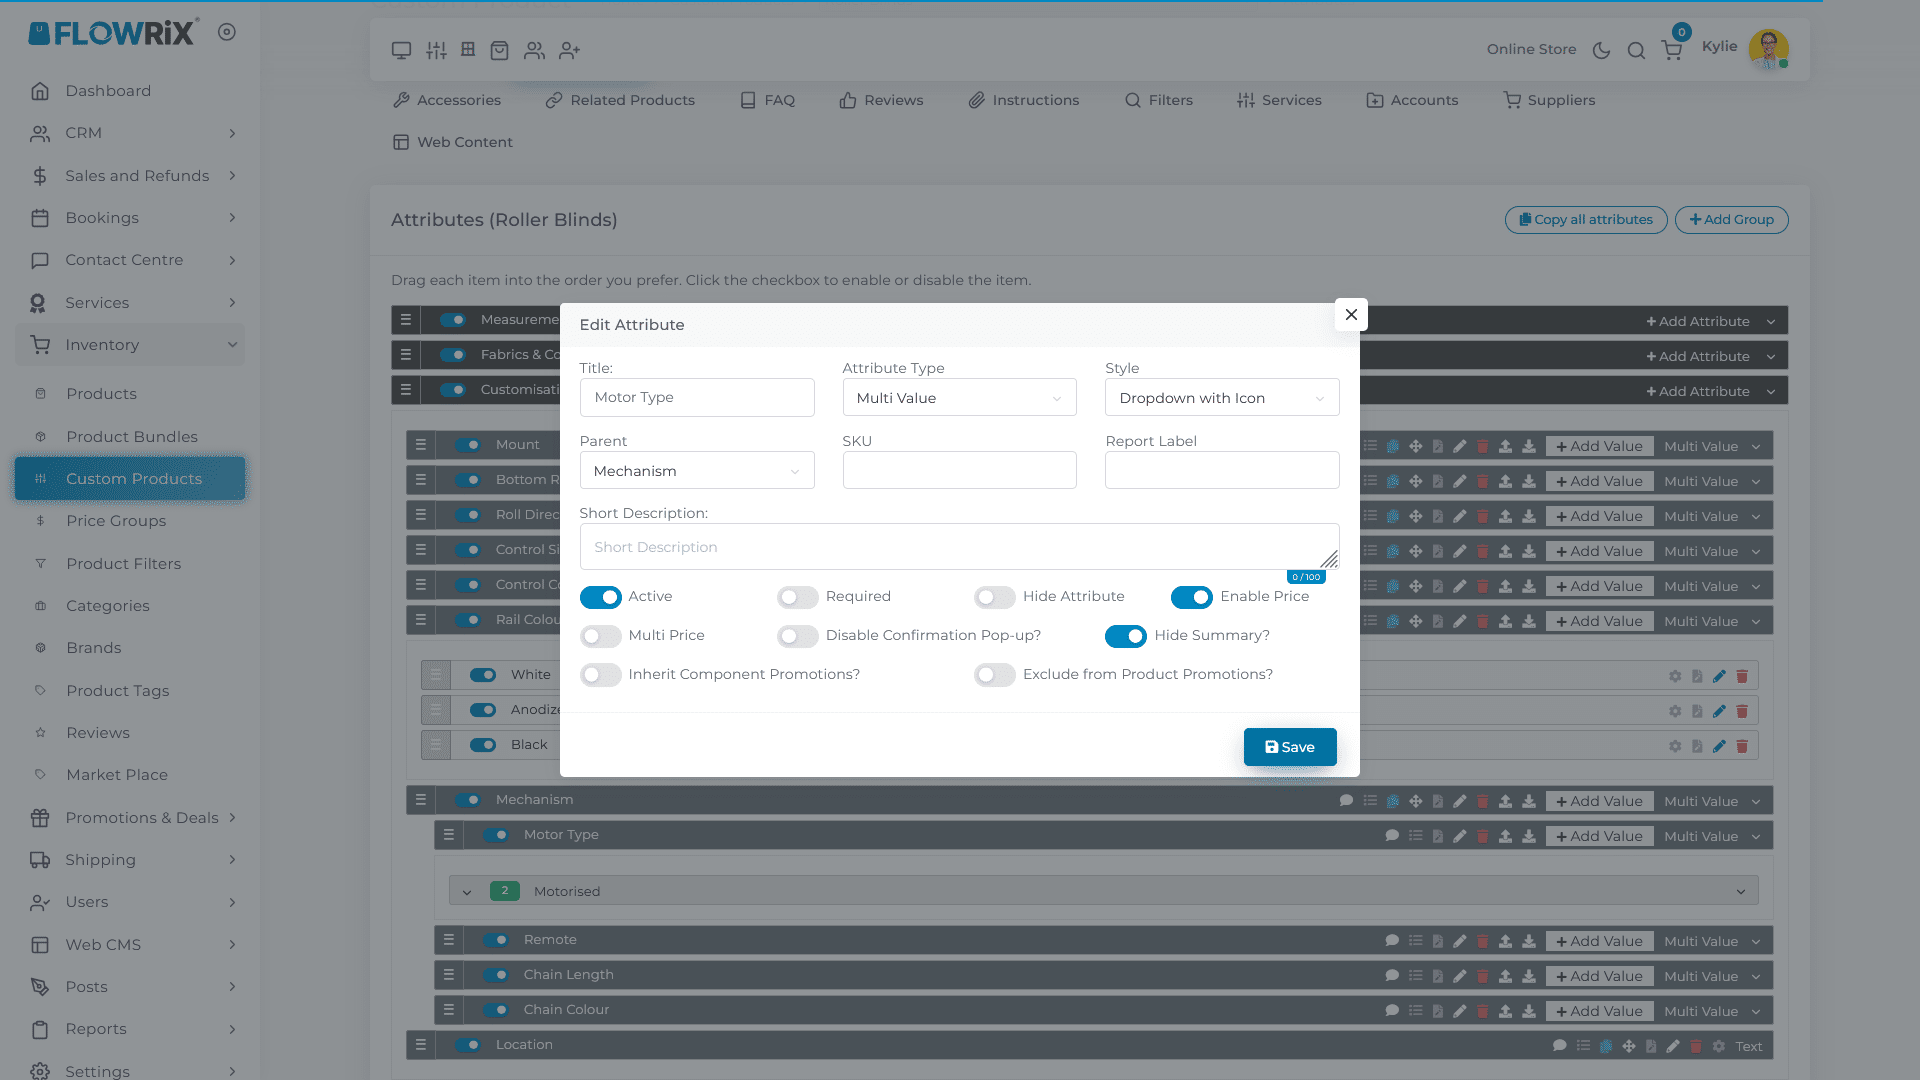1920x1080 pixels.
Task: Click the monitor icon in top toolbar
Action: point(401,50)
